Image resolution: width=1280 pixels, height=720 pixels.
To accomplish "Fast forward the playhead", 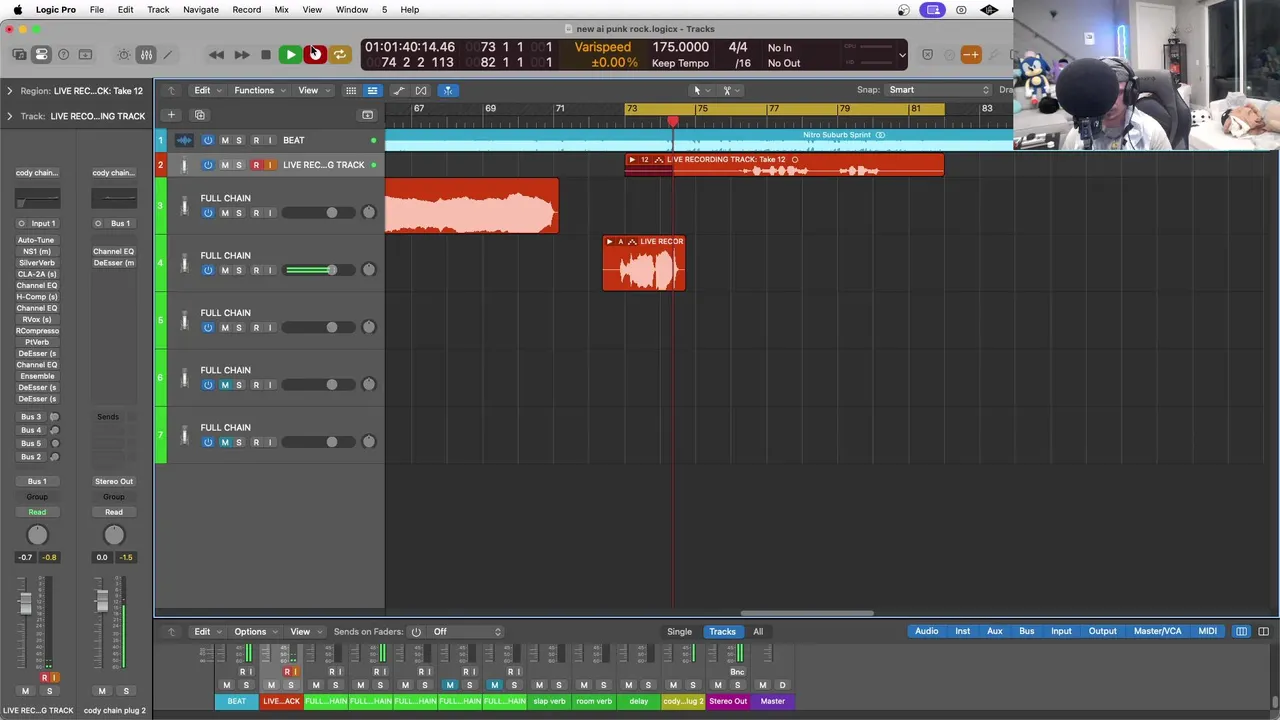I will click(241, 55).
